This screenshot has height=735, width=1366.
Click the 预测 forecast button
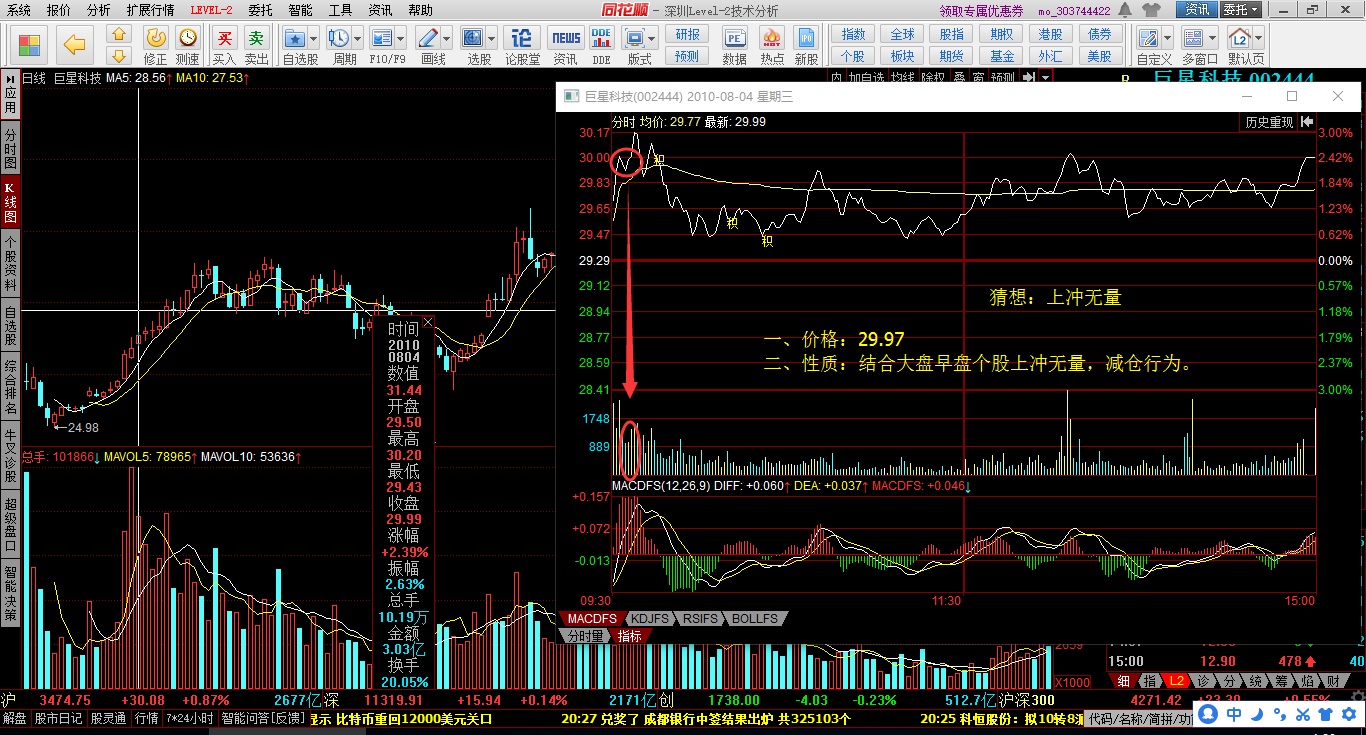coord(687,56)
